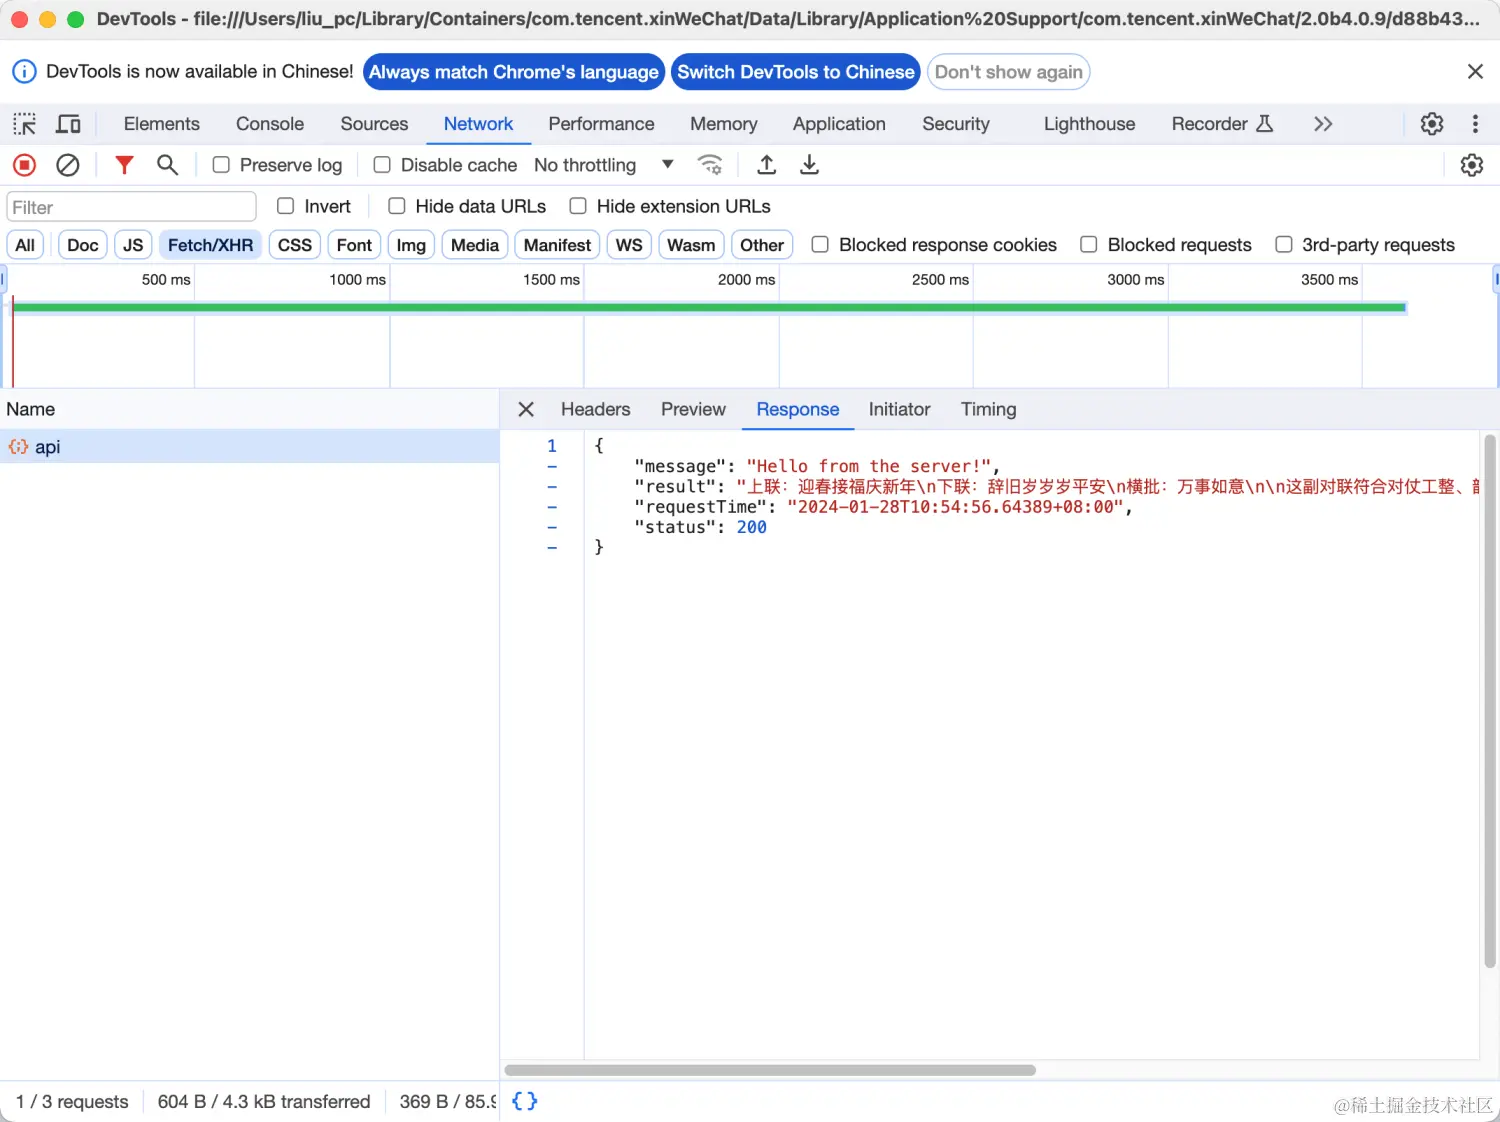Viewport: 1500px width, 1122px height.
Task: Collapse JSON at line 1 gutter
Action: coord(552,446)
